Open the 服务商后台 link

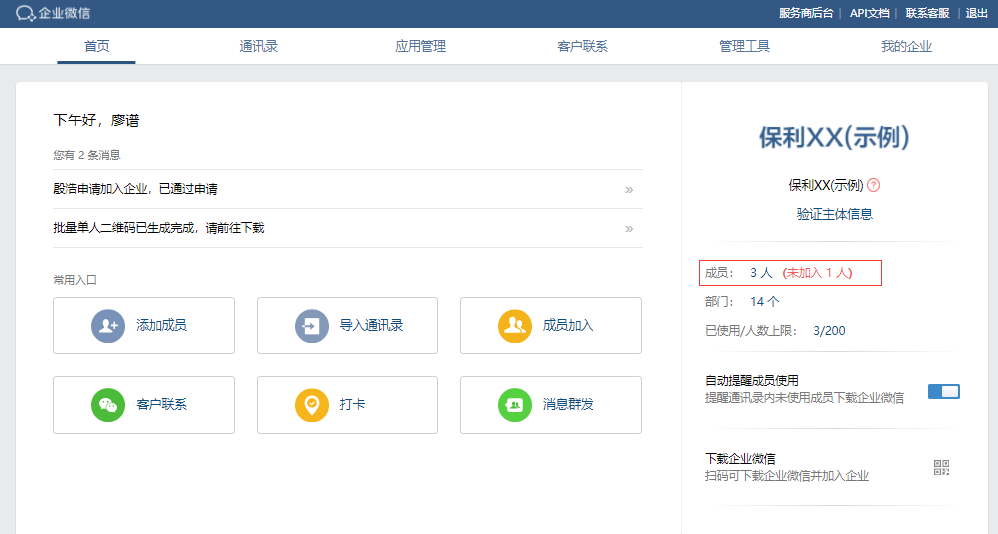click(806, 13)
